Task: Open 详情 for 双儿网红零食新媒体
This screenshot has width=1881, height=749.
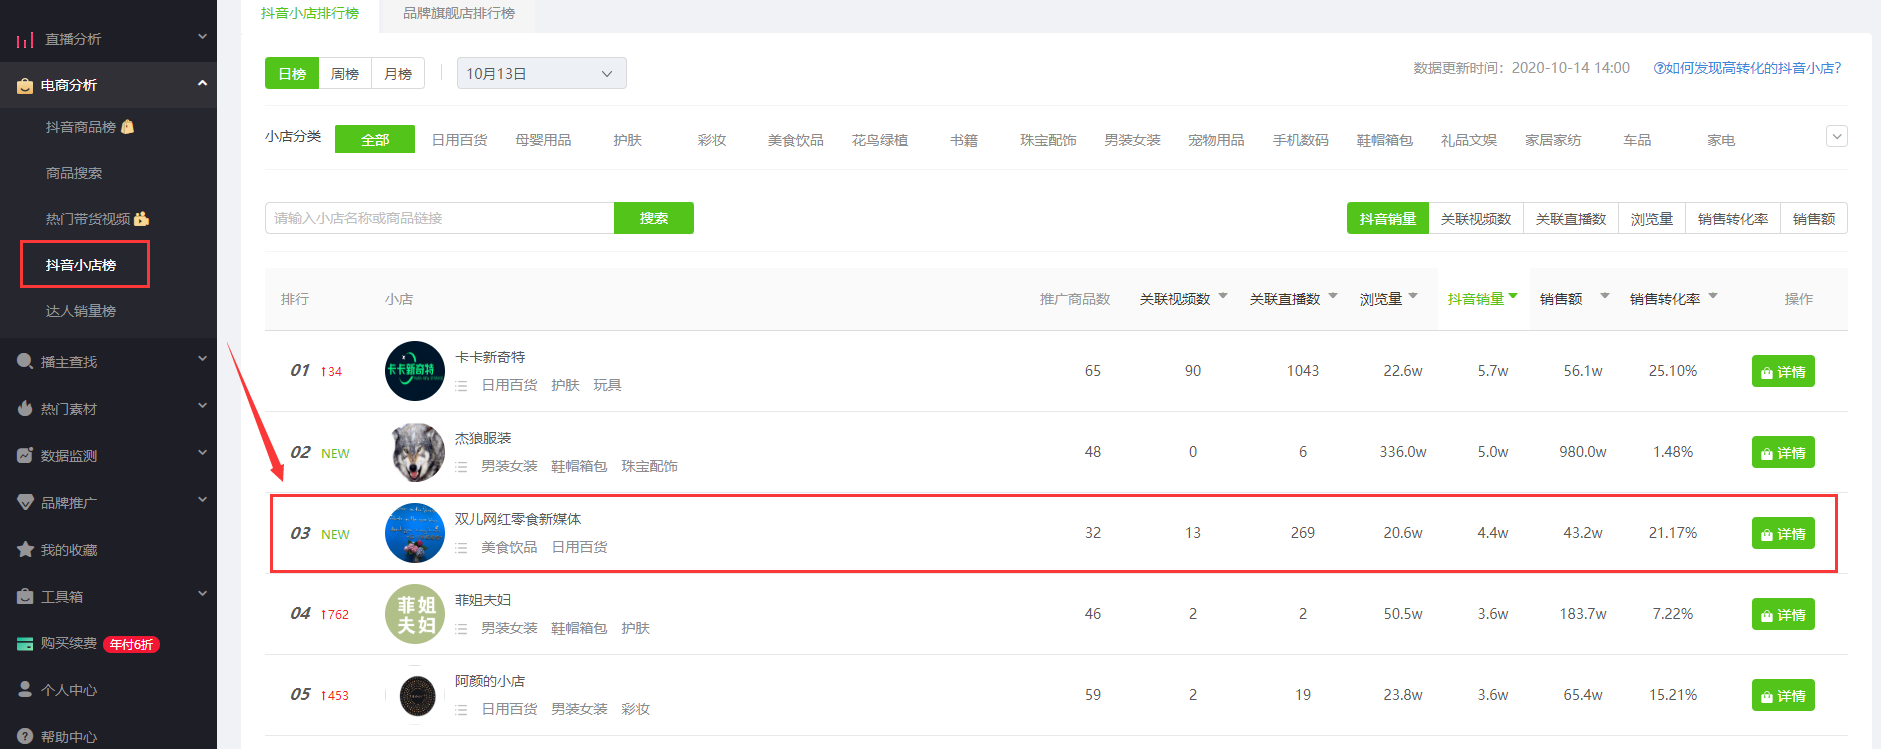Action: pos(1783,533)
